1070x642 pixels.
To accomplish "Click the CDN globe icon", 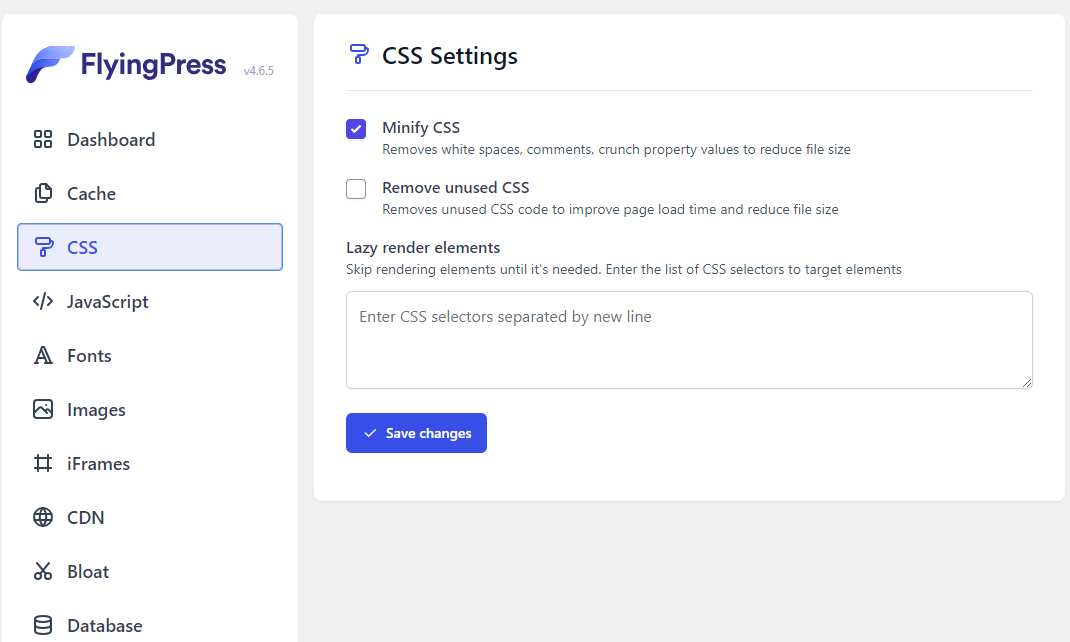I will 41,517.
